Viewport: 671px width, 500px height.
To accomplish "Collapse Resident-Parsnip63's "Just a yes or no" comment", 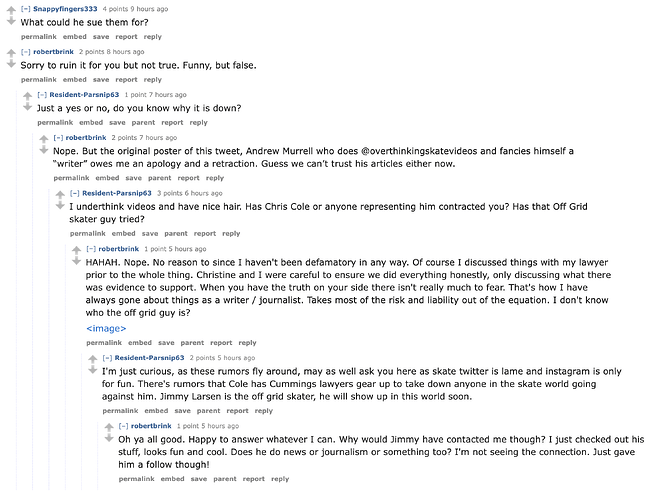I will 42,94.
